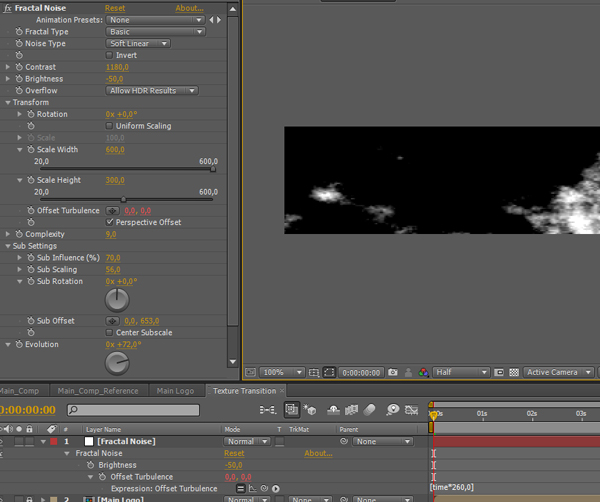Open the Noise Type Soft Linear dropdown

[139, 44]
